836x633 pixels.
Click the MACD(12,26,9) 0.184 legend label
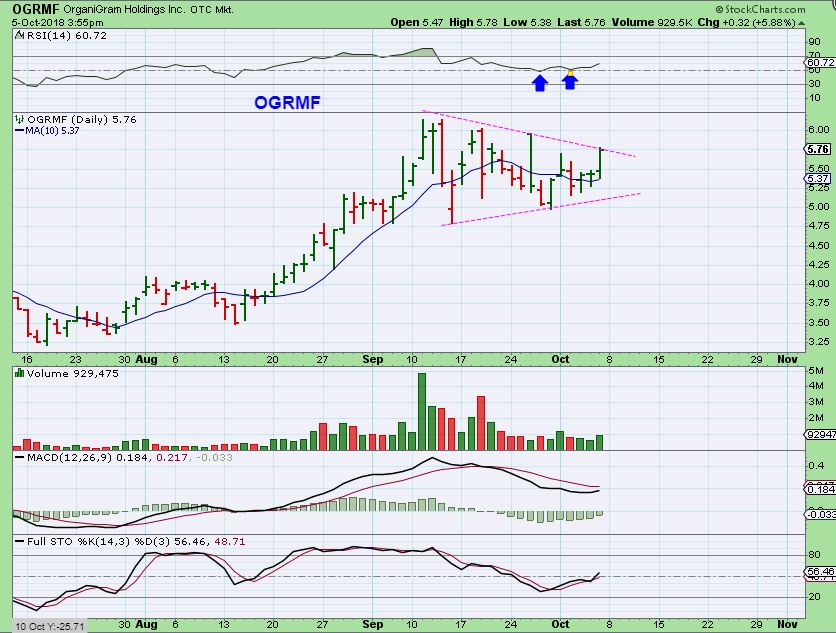[88, 458]
